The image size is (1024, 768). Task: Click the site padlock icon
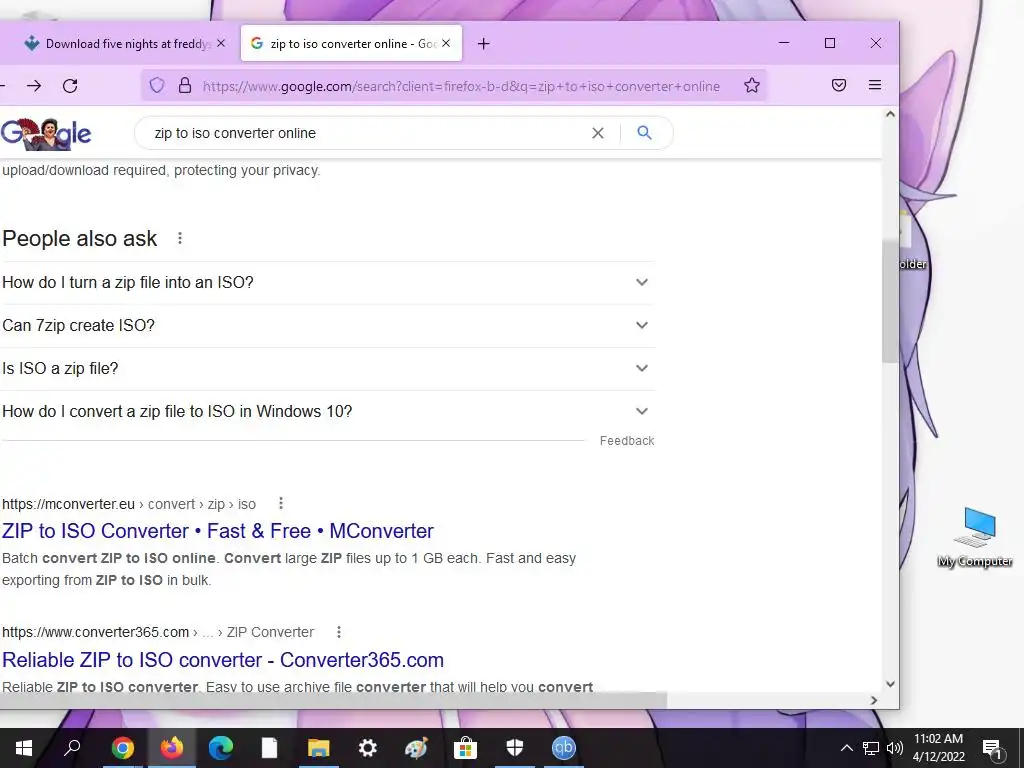point(185,86)
